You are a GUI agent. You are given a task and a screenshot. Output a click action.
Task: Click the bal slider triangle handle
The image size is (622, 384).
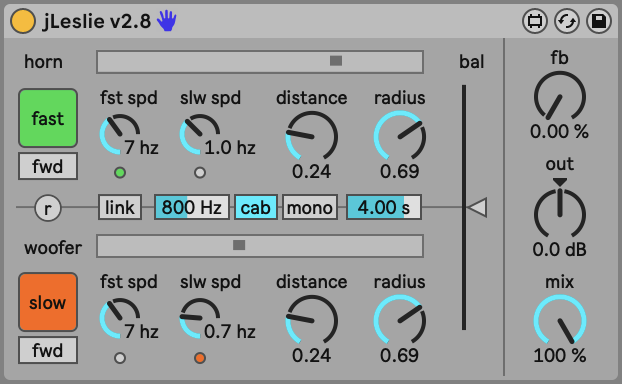[477, 207]
